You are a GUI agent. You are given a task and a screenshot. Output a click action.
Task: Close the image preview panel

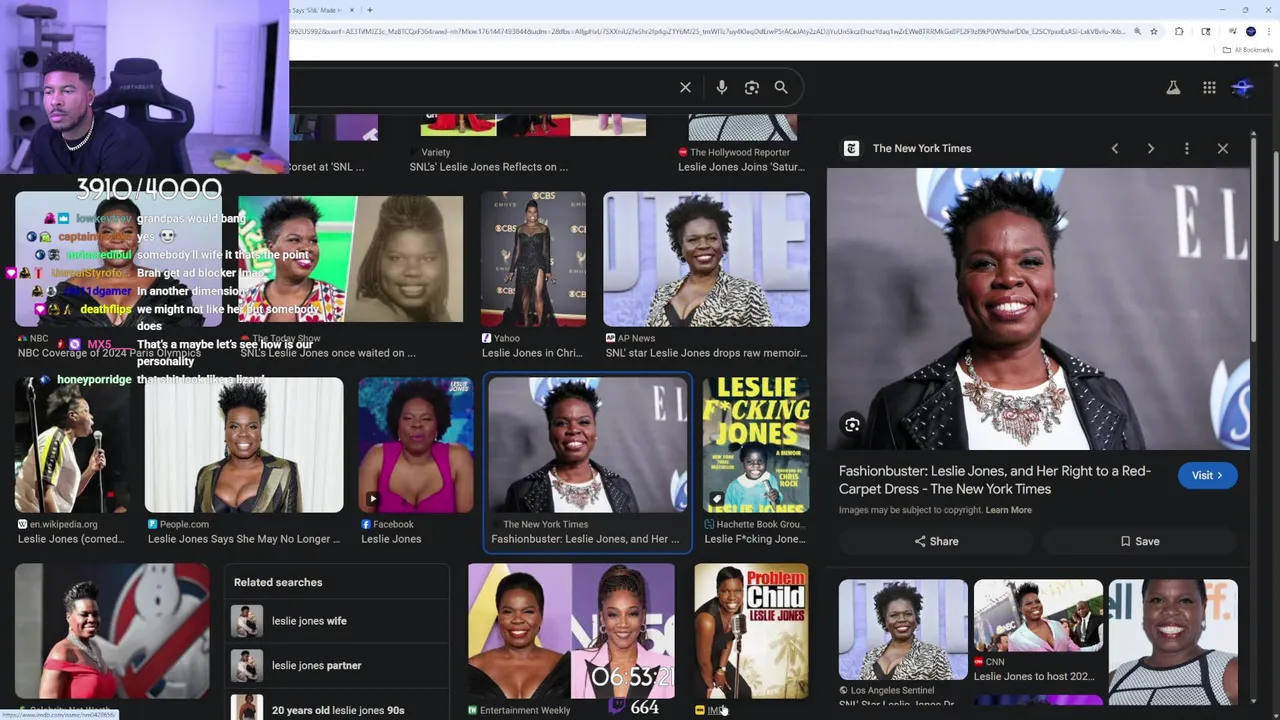tap(1223, 148)
